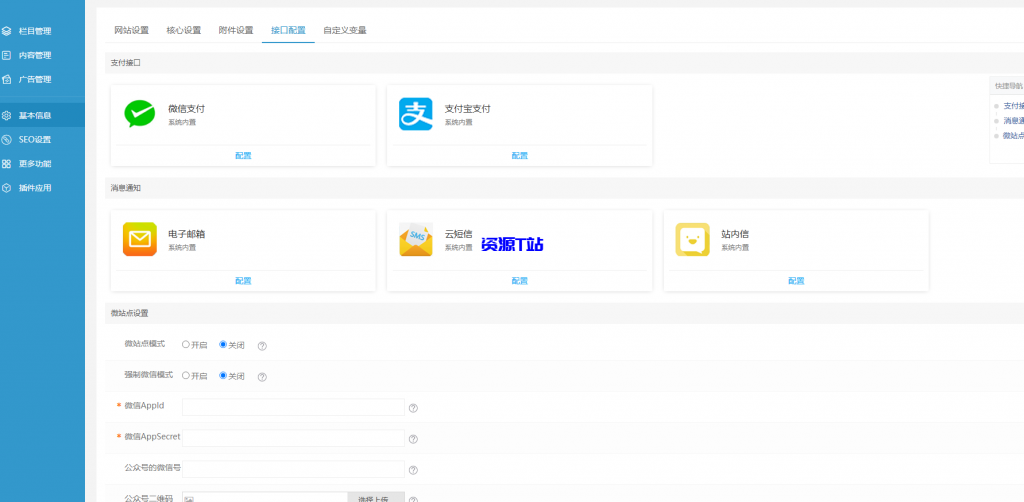Click the SEO设置 sidebar icon
Viewport: 1024px width, 502px height.
(7, 140)
